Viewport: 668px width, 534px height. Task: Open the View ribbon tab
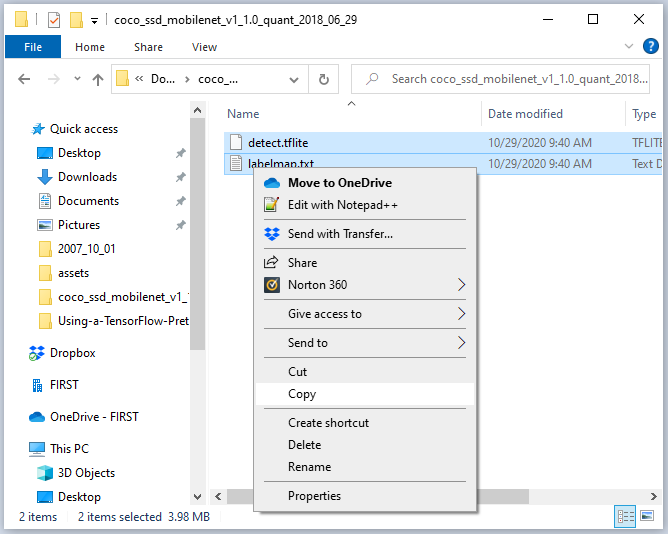click(x=204, y=47)
